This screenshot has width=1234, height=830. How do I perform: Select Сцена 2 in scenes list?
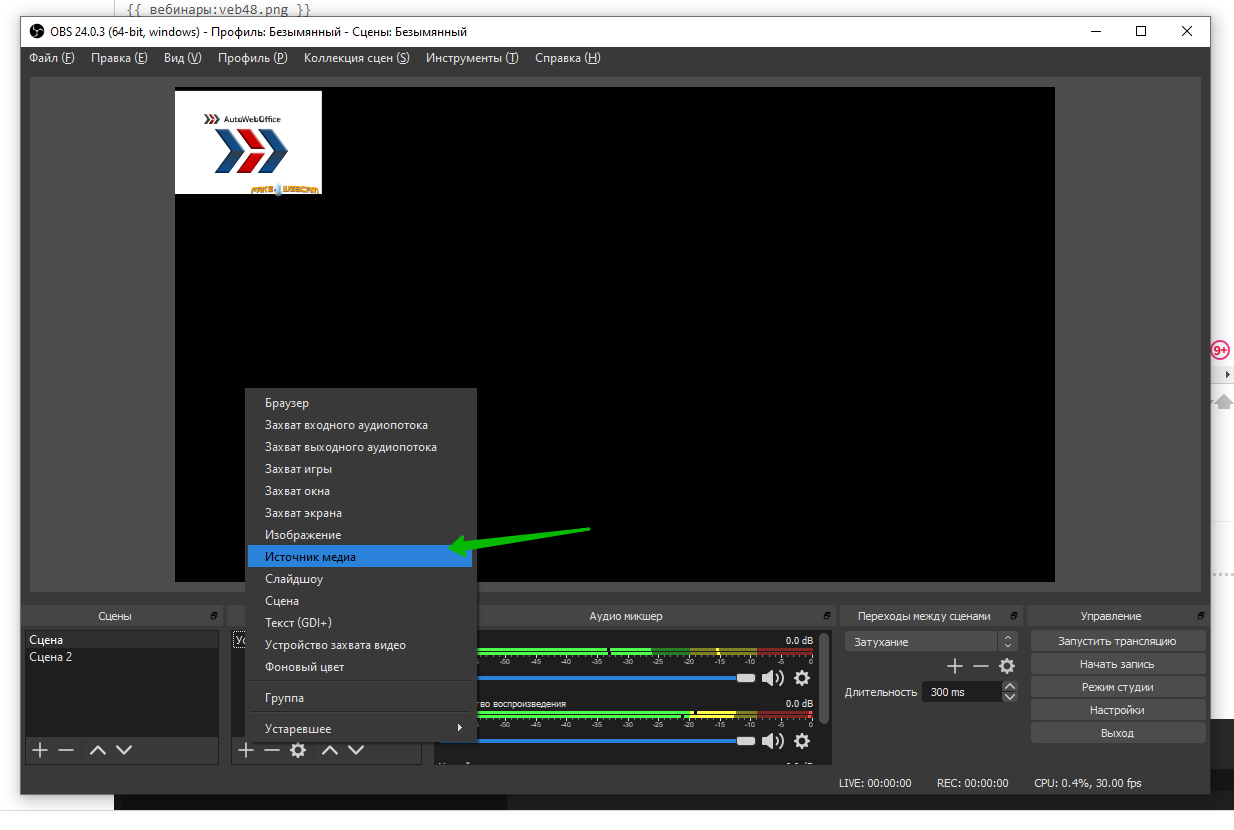pyautogui.click(x=51, y=657)
